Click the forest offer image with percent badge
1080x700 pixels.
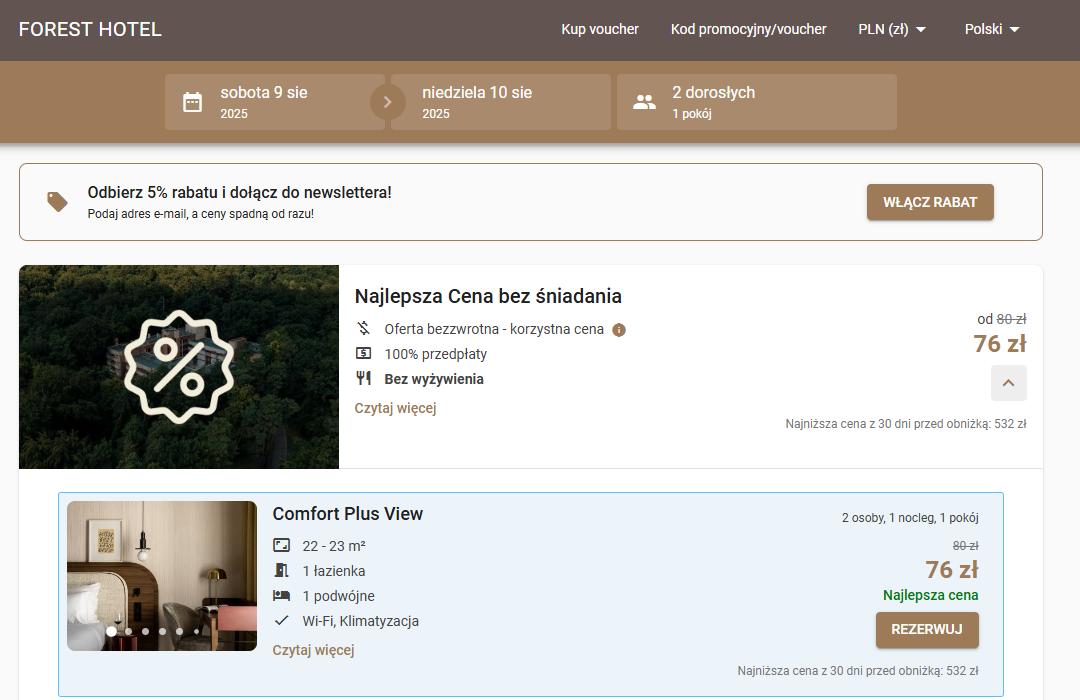click(x=179, y=367)
